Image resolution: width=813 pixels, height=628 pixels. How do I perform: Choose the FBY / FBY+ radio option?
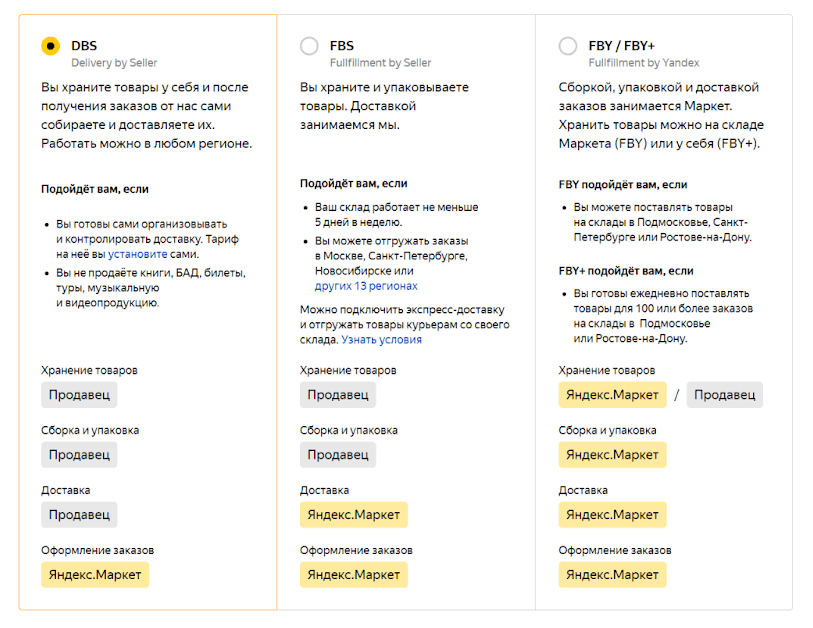tap(568, 46)
